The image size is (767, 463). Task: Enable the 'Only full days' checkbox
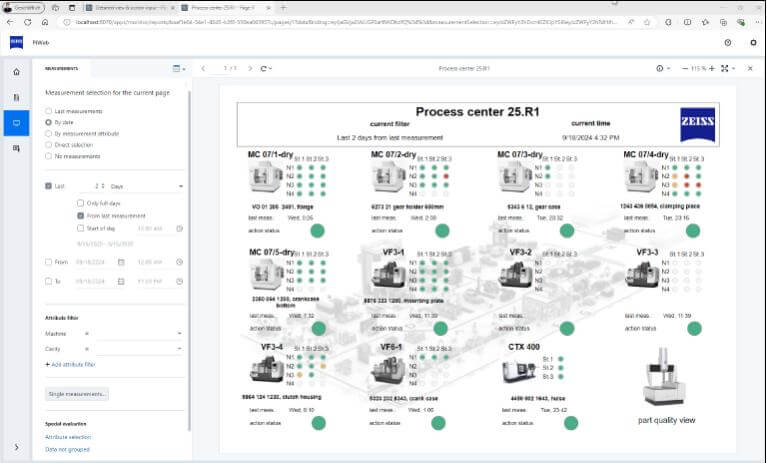(x=81, y=203)
